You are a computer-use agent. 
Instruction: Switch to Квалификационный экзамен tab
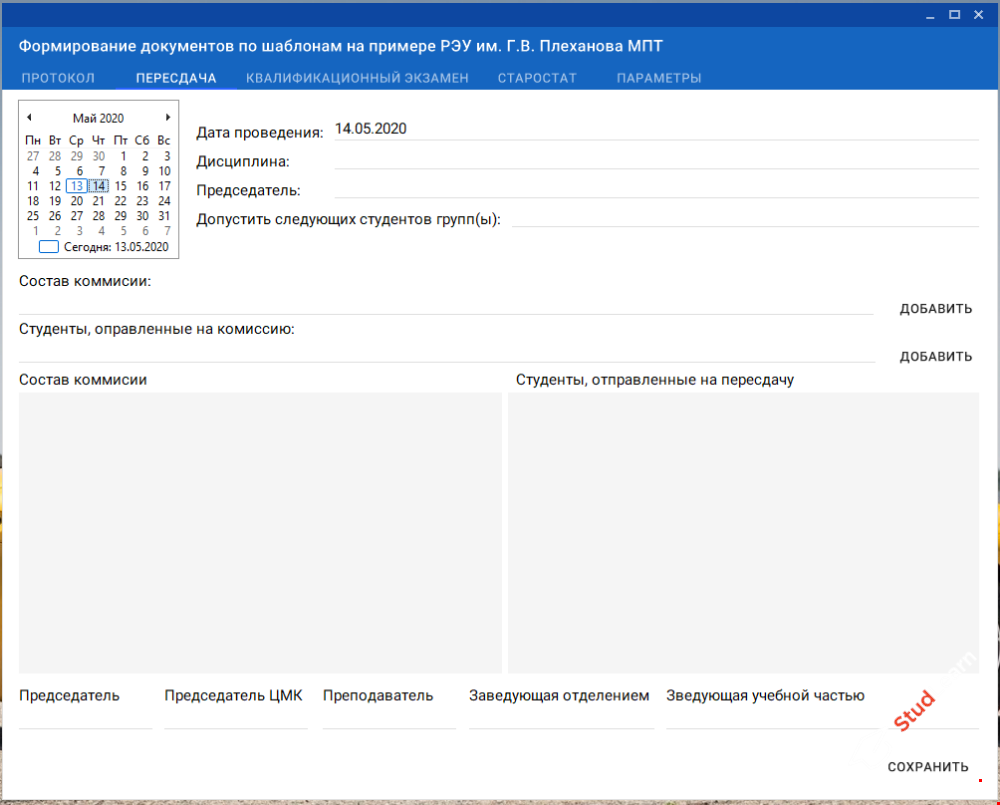[x=357, y=78]
